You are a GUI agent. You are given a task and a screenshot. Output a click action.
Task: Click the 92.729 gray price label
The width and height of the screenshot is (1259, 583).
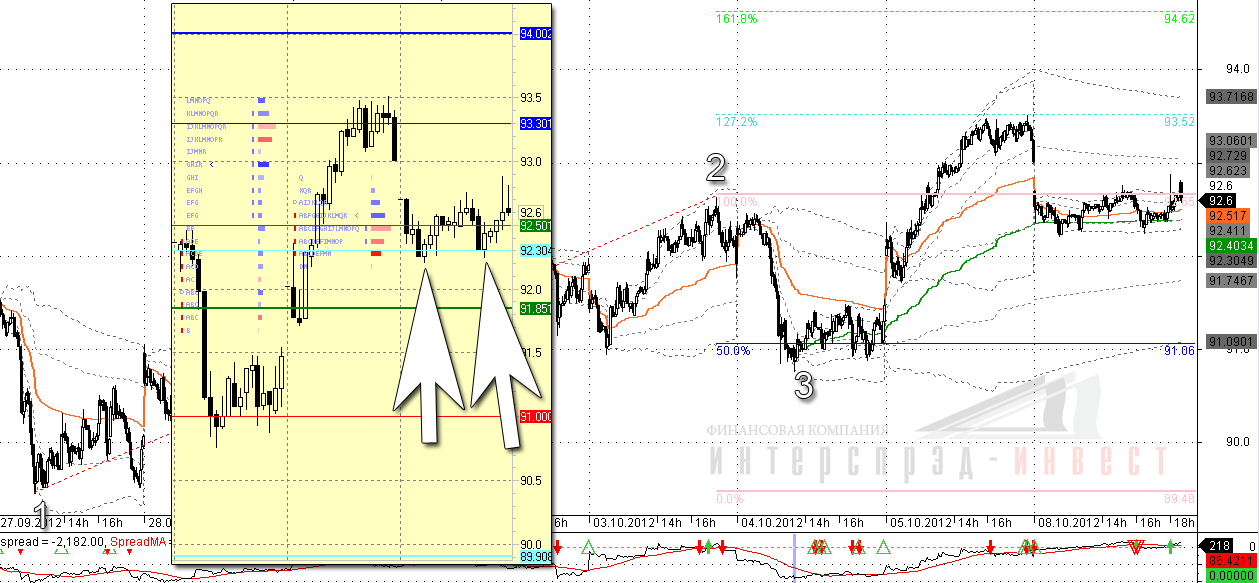(x=1227, y=156)
